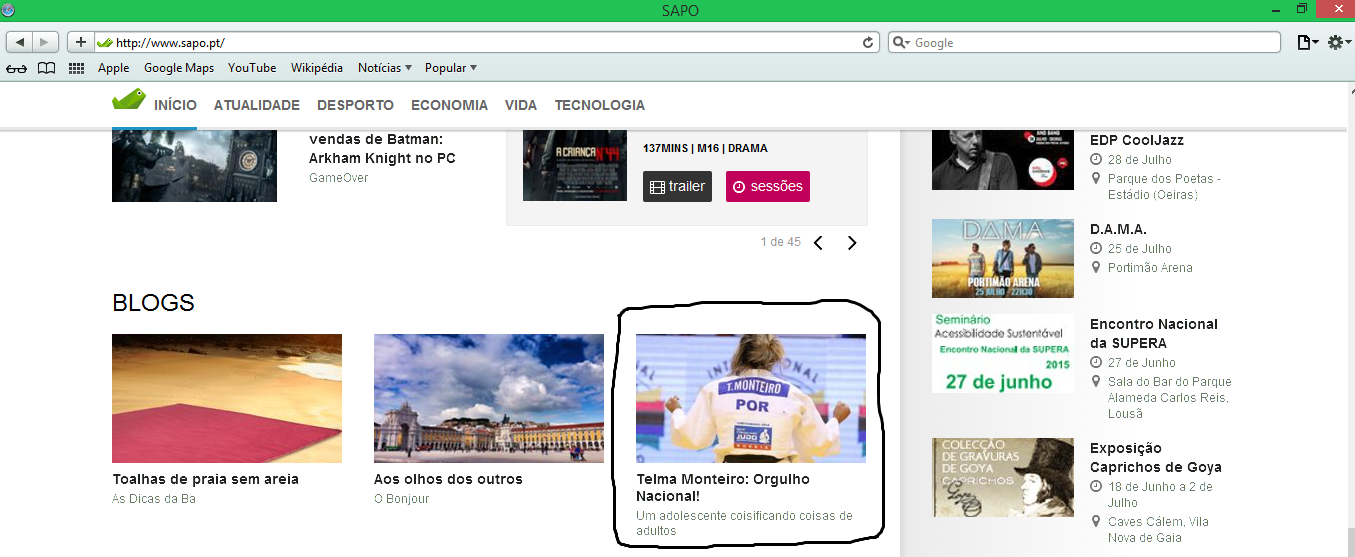Click Um adolescente coisificando coisas de adultos
Screen dimensions: 1355x557
click(744, 523)
